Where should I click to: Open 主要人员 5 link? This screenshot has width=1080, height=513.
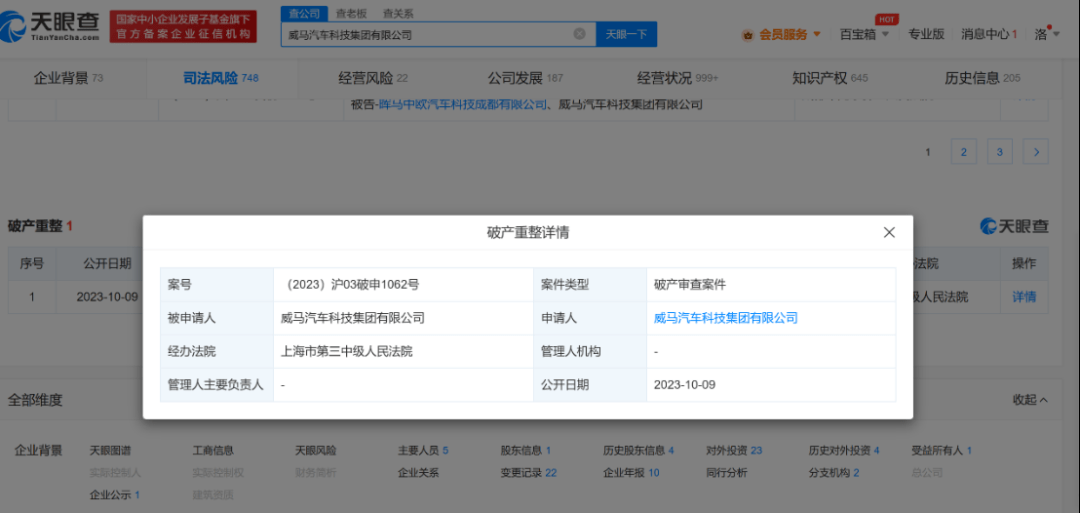tap(423, 451)
